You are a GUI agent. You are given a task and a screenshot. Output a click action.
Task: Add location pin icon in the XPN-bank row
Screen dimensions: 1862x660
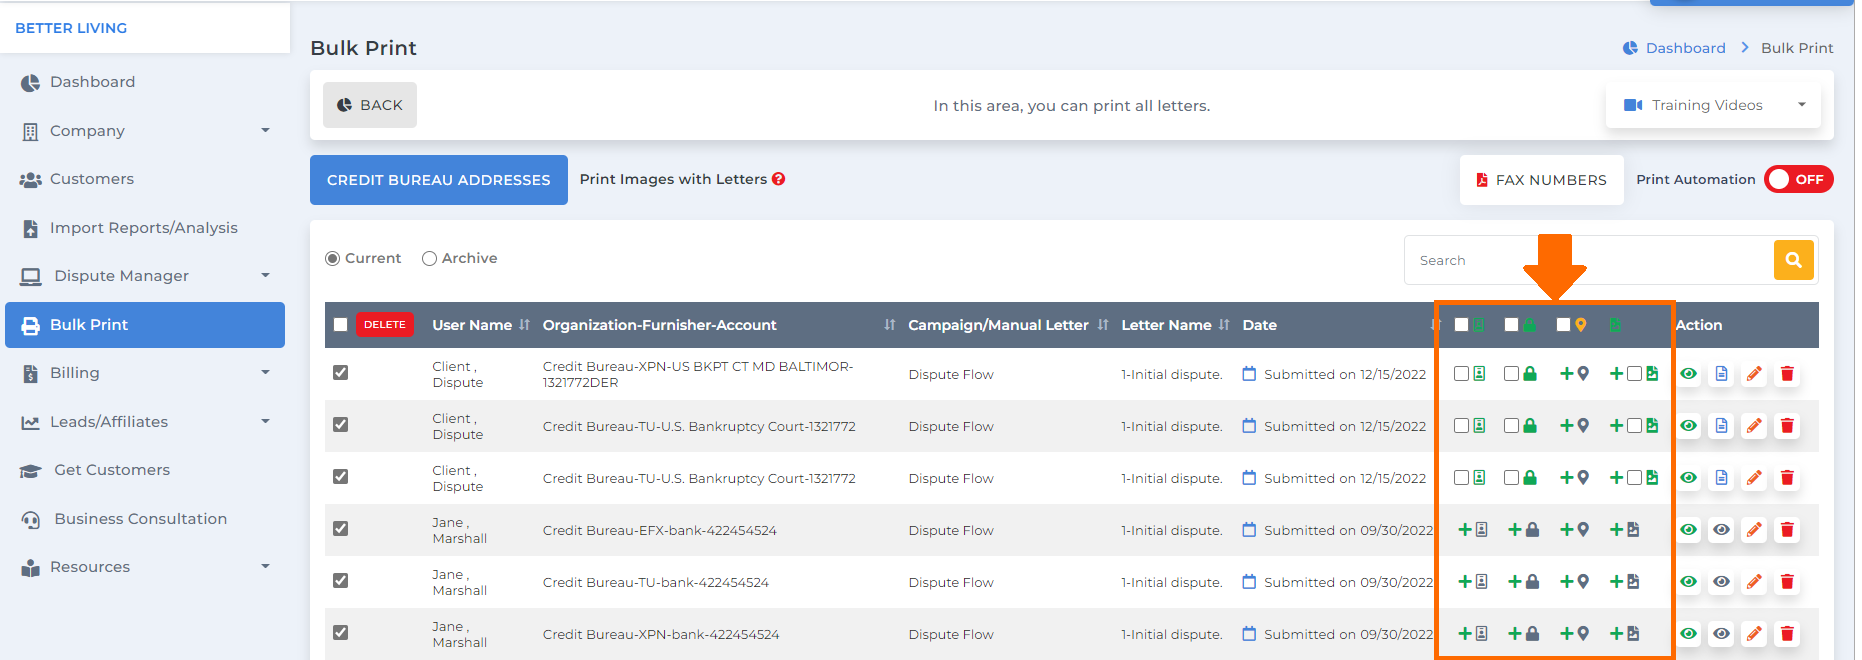tap(1575, 634)
